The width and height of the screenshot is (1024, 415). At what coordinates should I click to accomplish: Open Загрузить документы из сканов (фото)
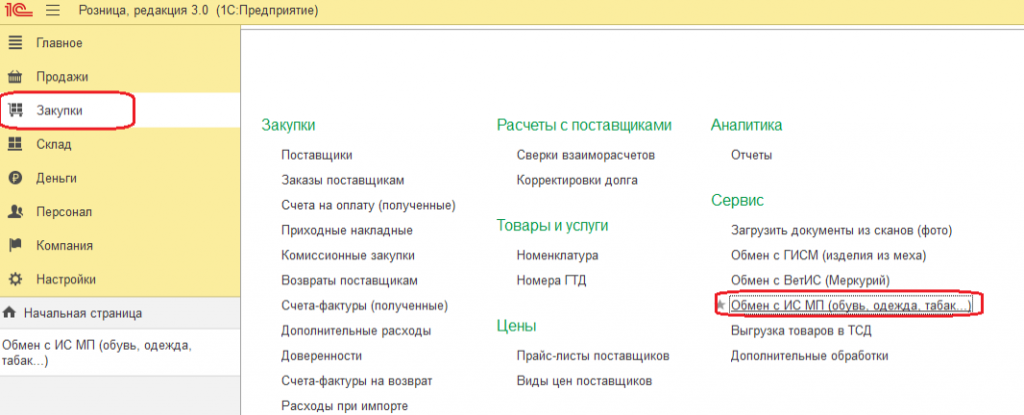[x=842, y=230]
